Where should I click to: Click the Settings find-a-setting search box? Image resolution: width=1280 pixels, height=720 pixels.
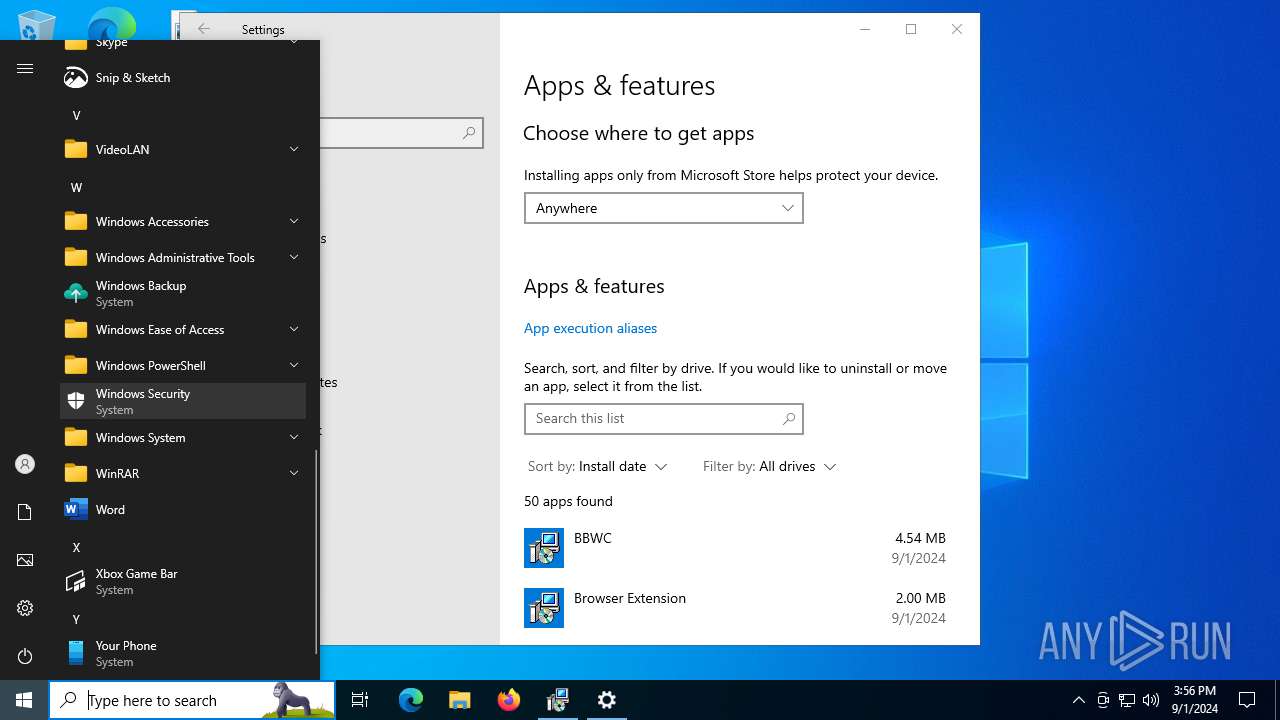tap(401, 133)
